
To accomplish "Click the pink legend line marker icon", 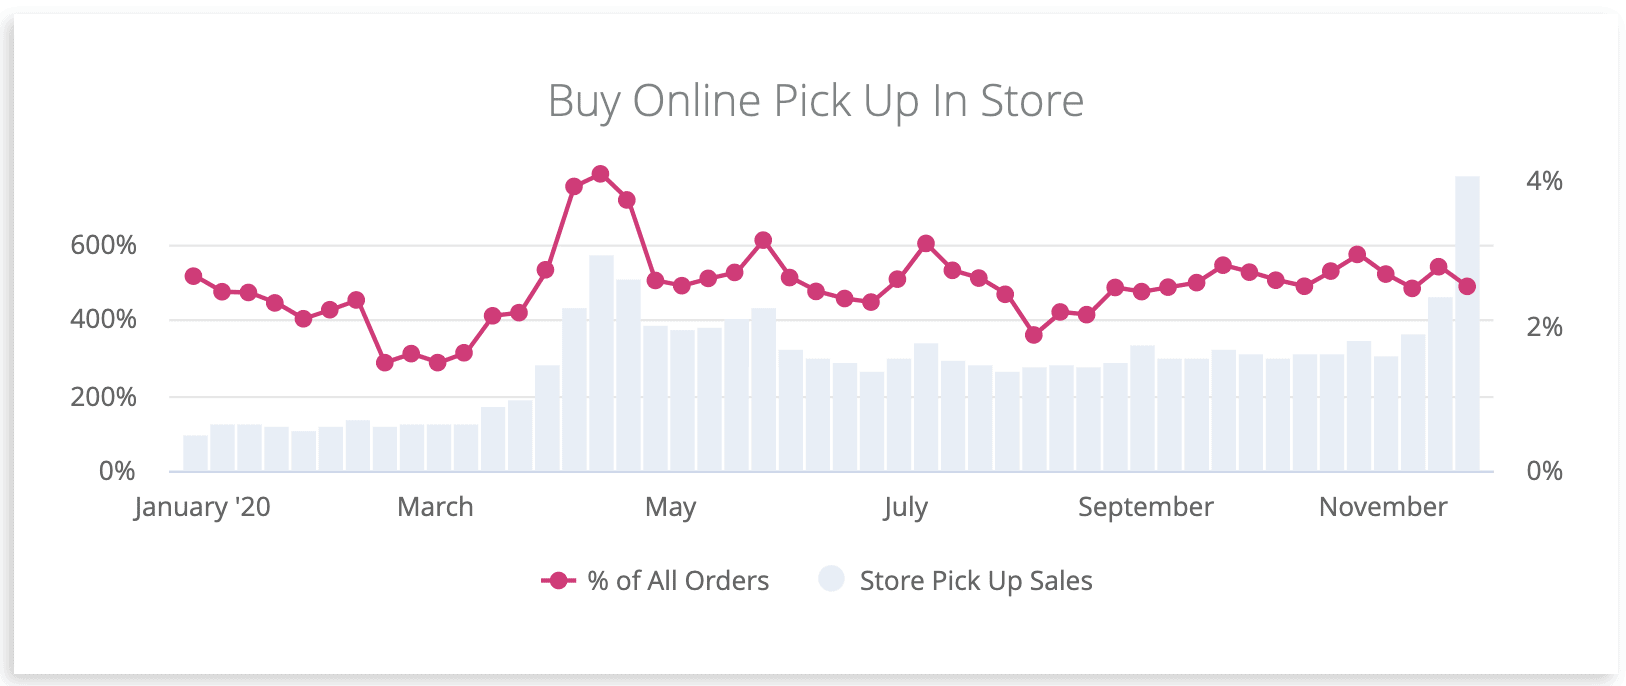I will (x=559, y=581).
